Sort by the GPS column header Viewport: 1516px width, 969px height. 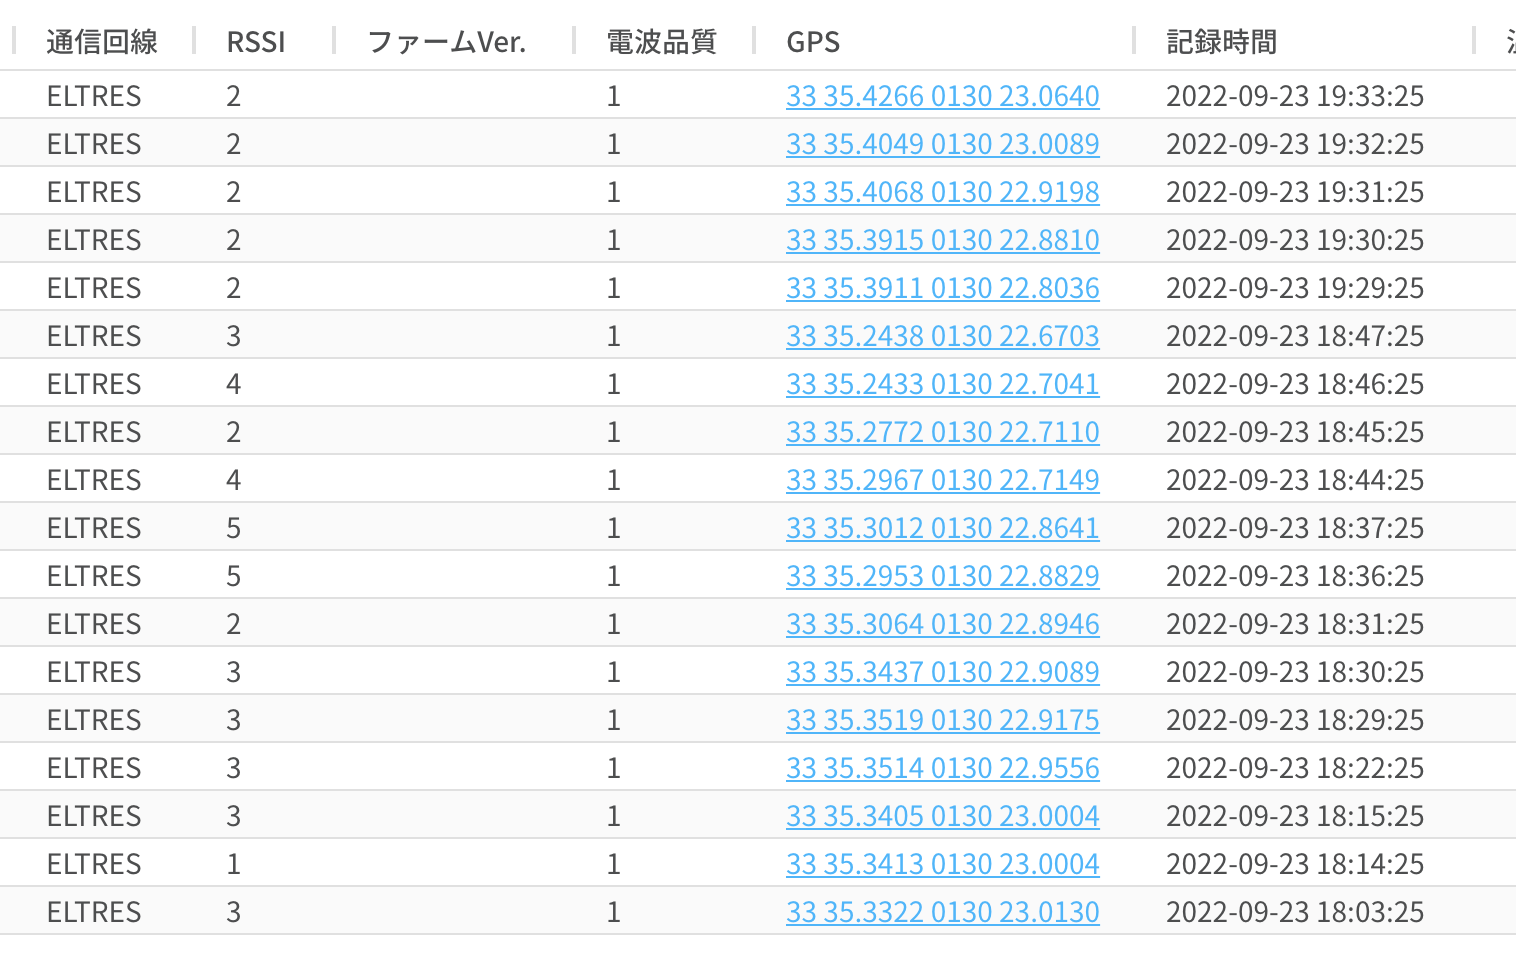tap(813, 42)
